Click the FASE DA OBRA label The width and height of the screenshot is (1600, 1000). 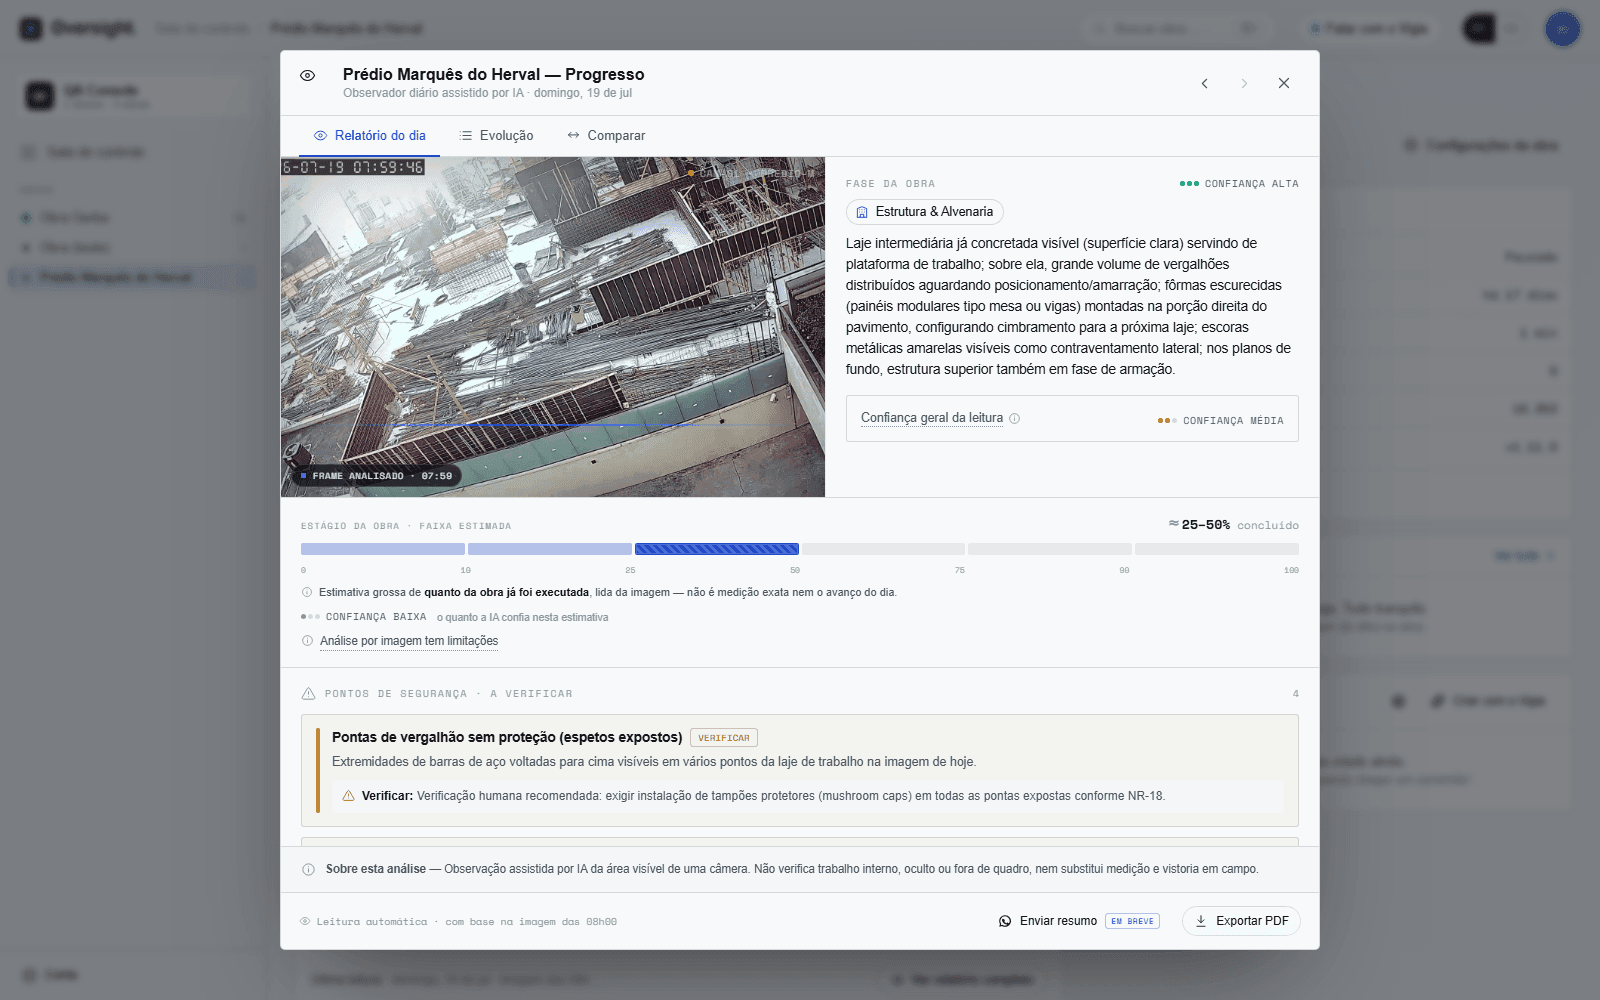click(x=890, y=184)
